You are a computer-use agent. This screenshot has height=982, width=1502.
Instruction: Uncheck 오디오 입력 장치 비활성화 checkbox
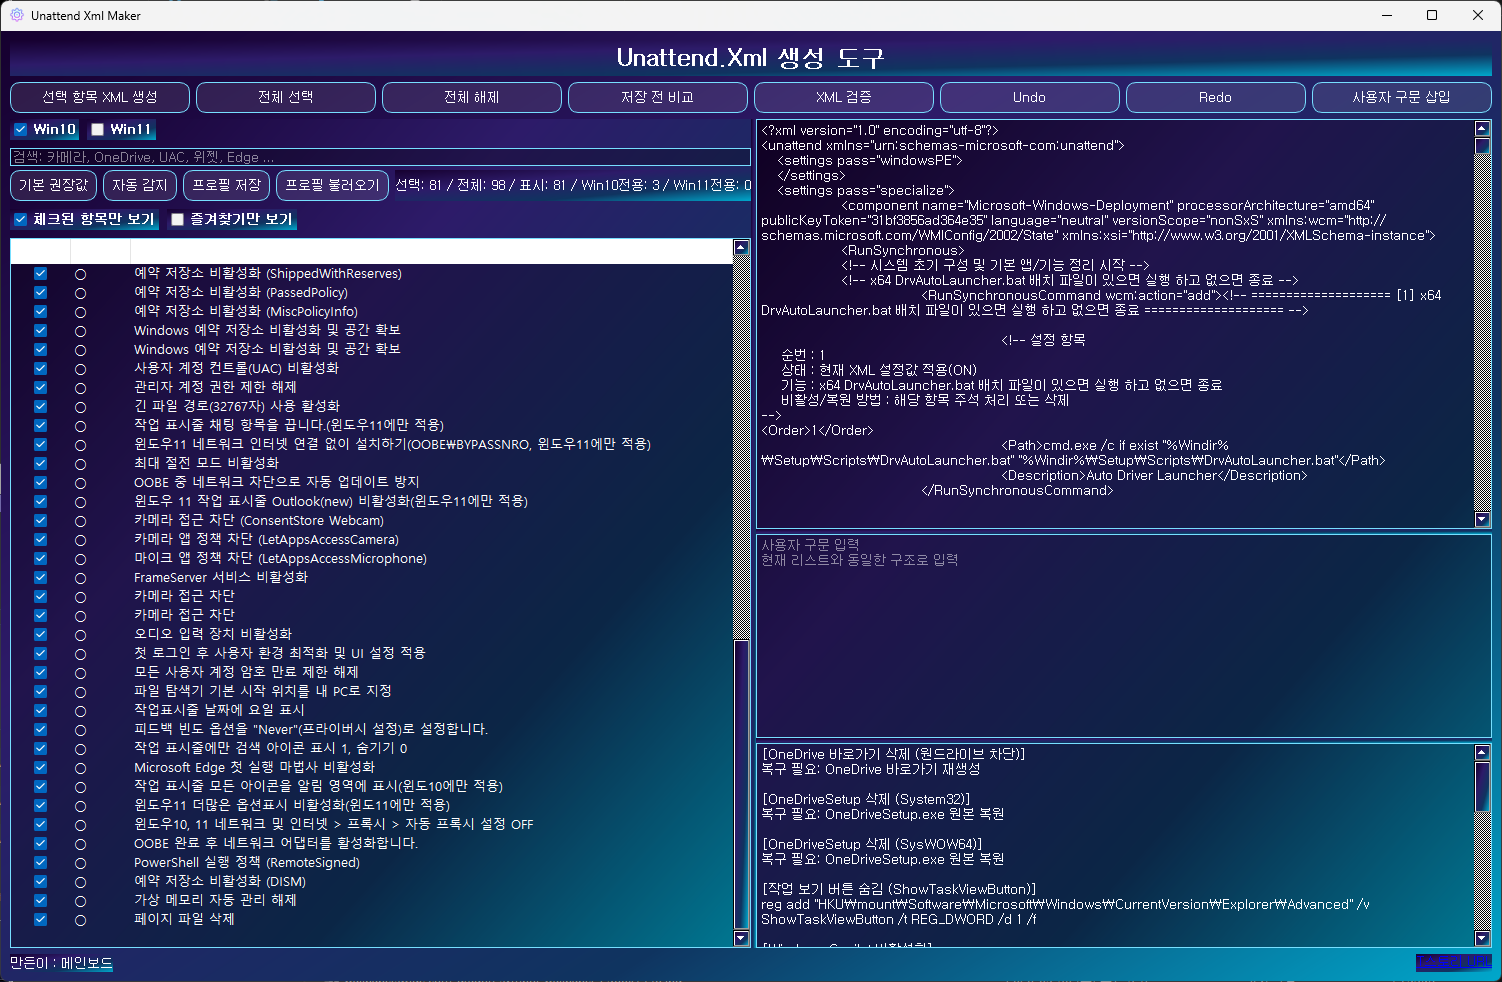pyautogui.click(x=40, y=634)
